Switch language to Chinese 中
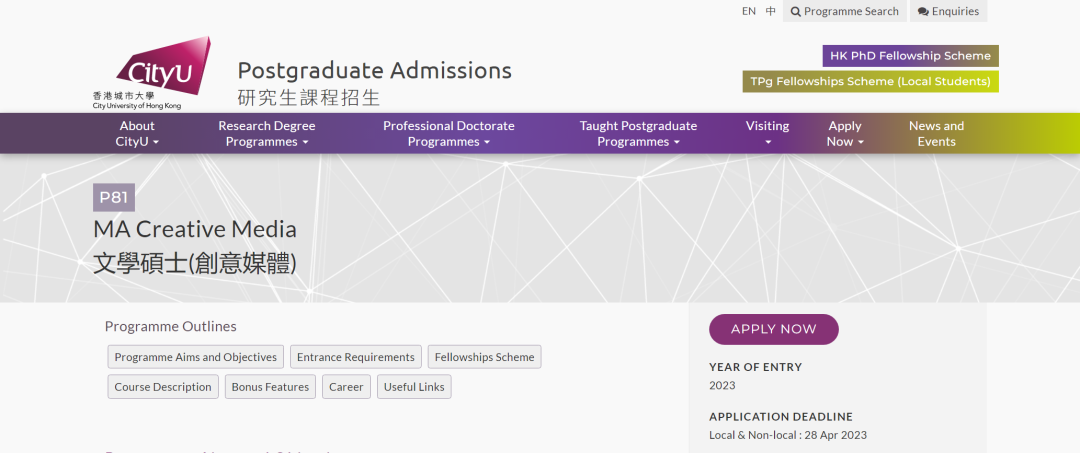This screenshot has width=1080, height=453. click(x=770, y=11)
